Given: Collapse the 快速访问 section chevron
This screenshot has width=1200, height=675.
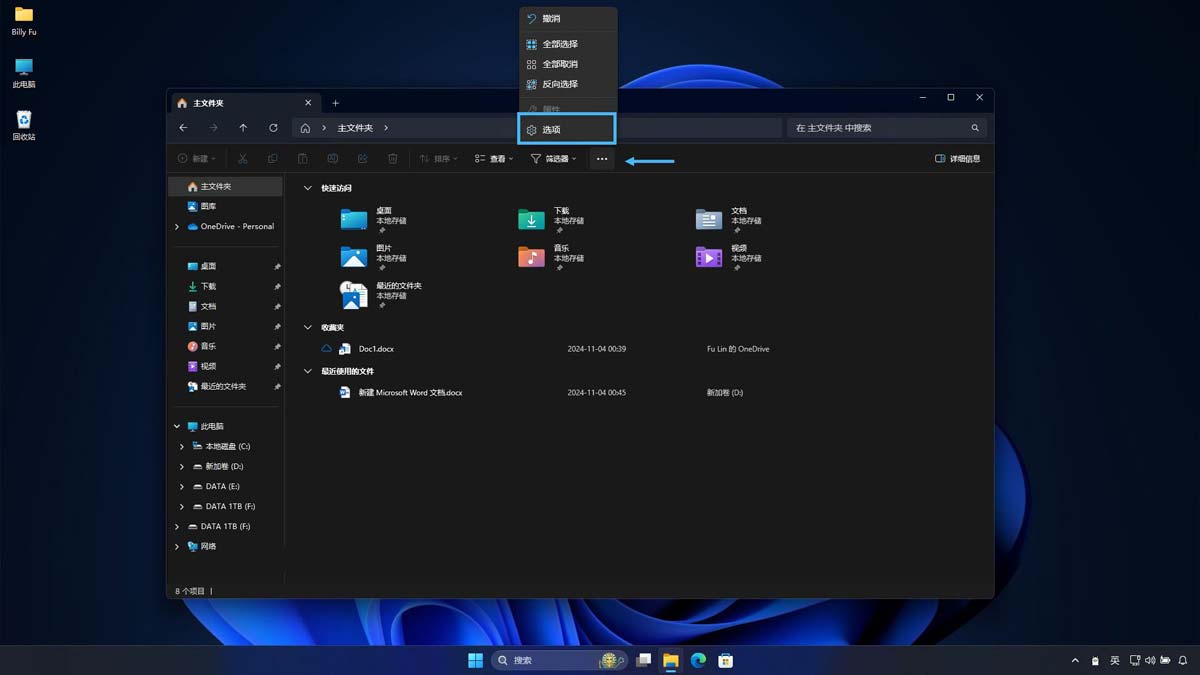Looking at the screenshot, I should coord(307,187).
